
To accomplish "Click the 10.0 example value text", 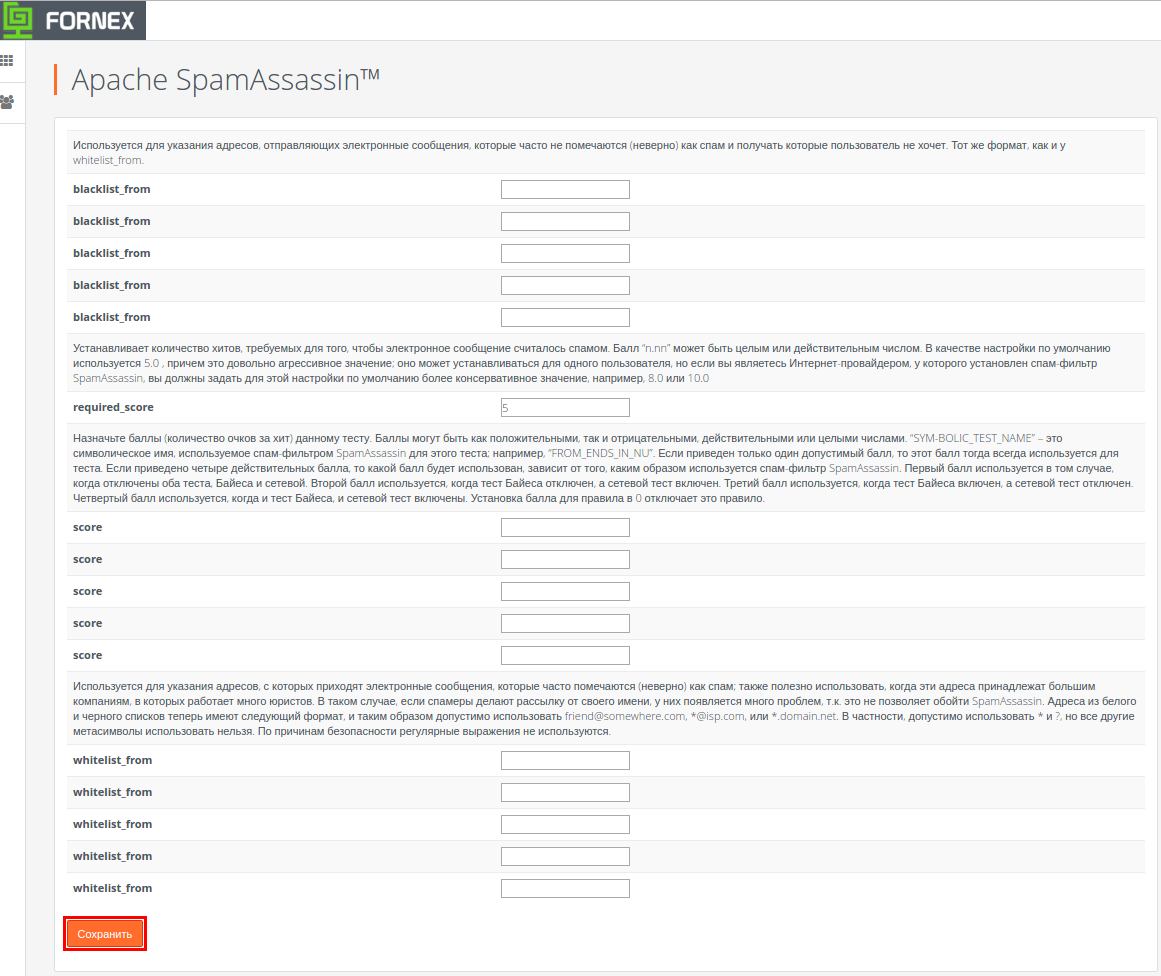I will click(698, 378).
